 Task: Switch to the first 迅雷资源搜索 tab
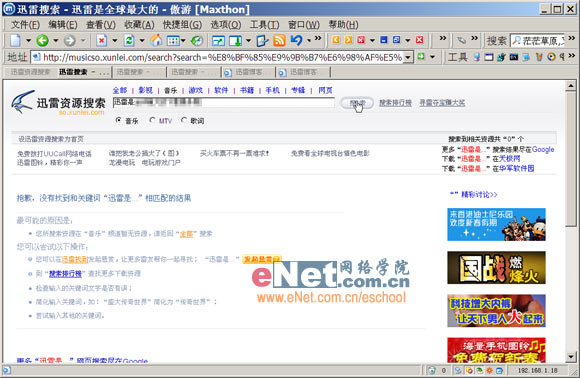pyautogui.click(x=30, y=72)
